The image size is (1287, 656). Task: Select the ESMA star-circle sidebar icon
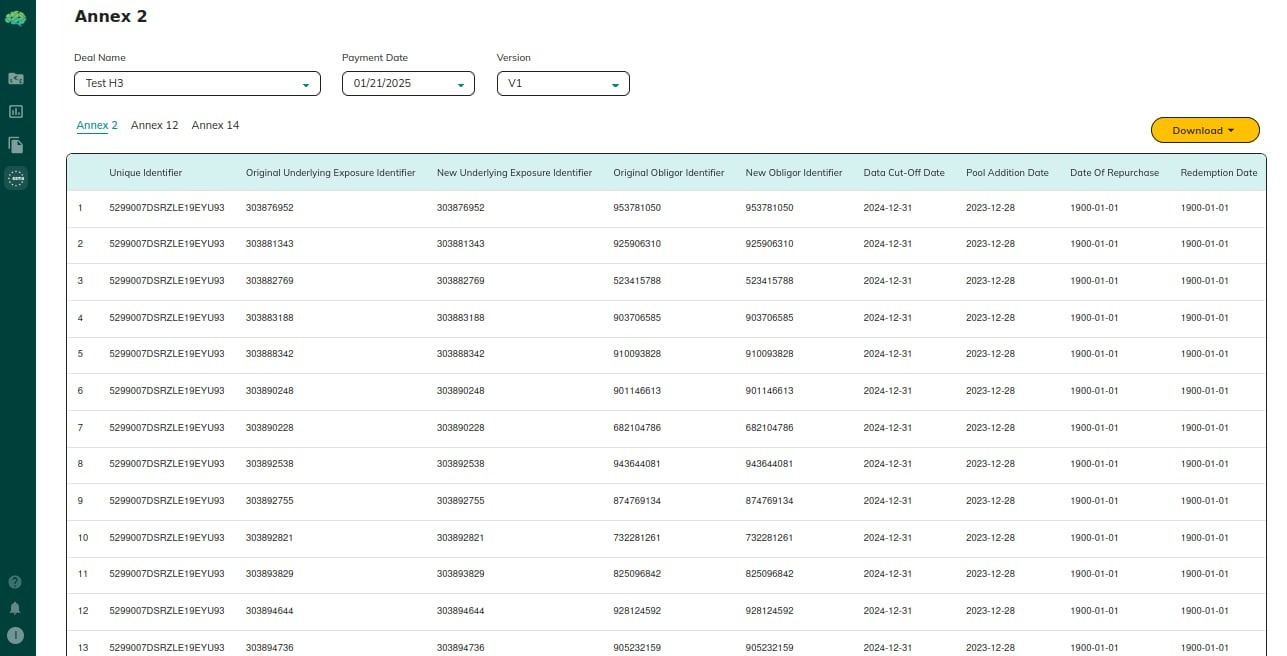pyautogui.click(x=16, y=178)
